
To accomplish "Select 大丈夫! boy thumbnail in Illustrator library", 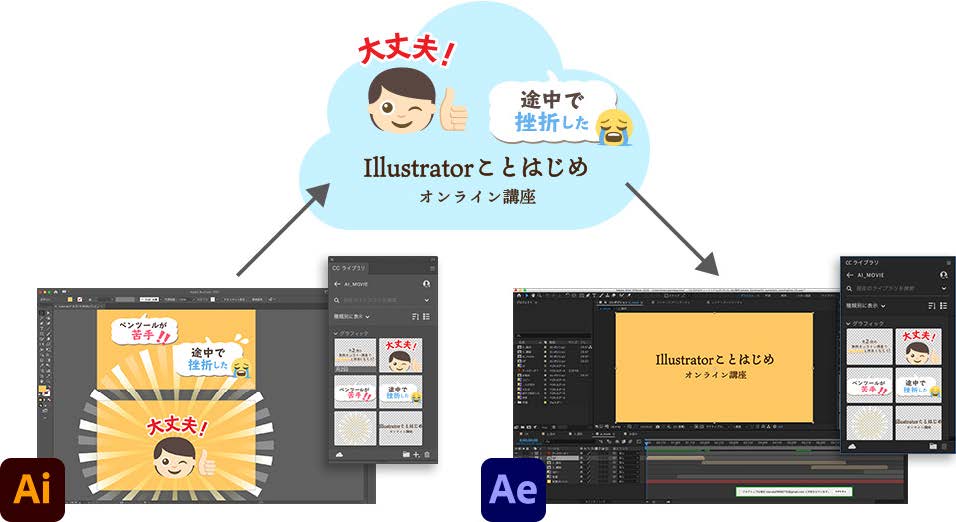I will [x=400, y=355].
